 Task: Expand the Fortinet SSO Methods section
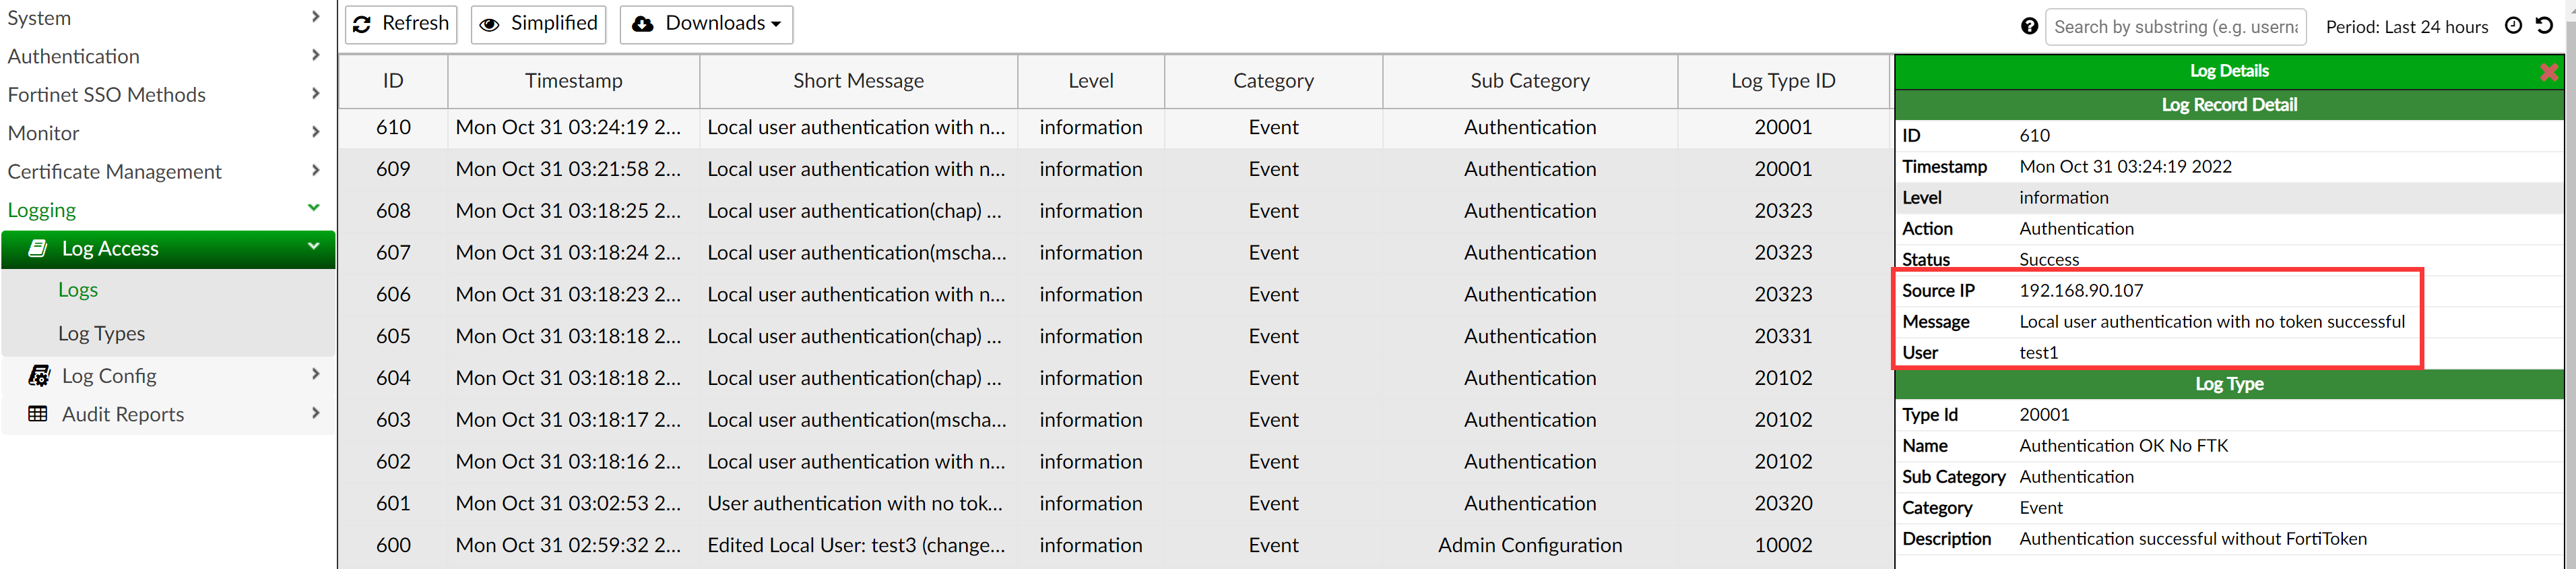165,95
